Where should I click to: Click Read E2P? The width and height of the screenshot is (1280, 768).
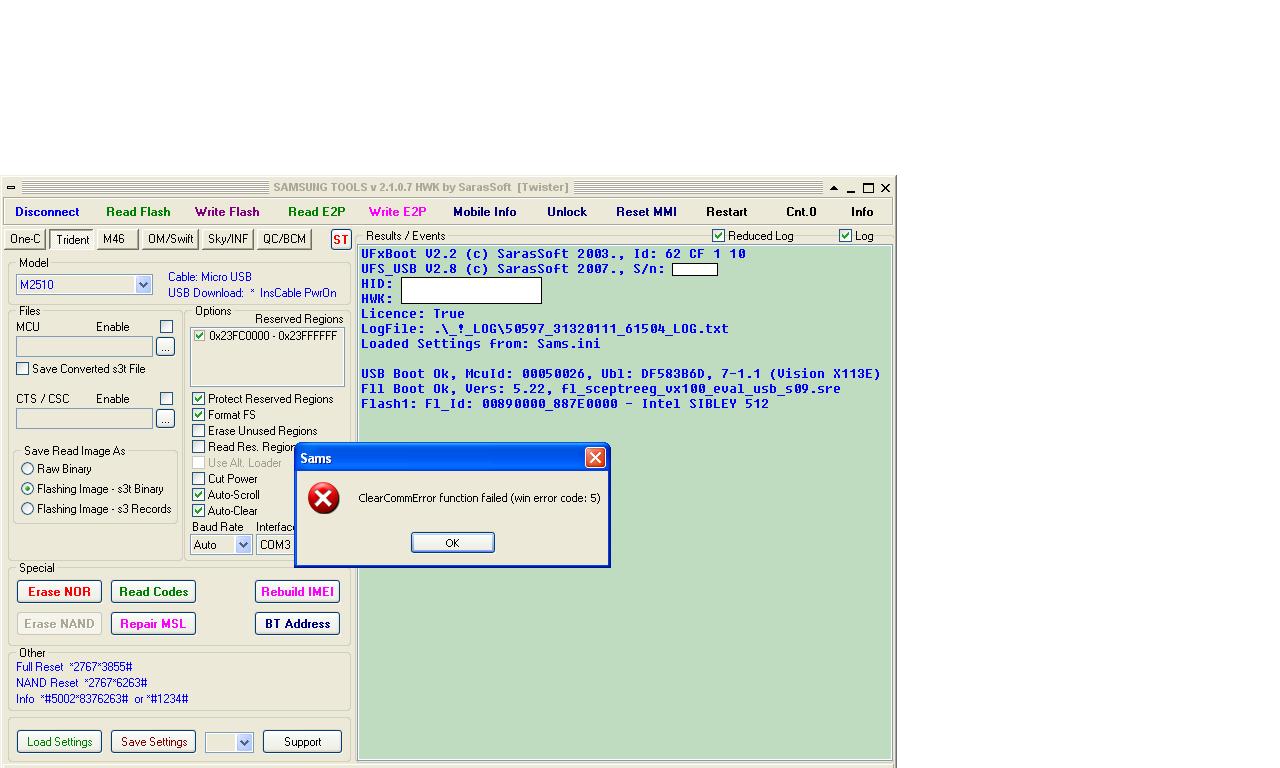tap(316, 212)
